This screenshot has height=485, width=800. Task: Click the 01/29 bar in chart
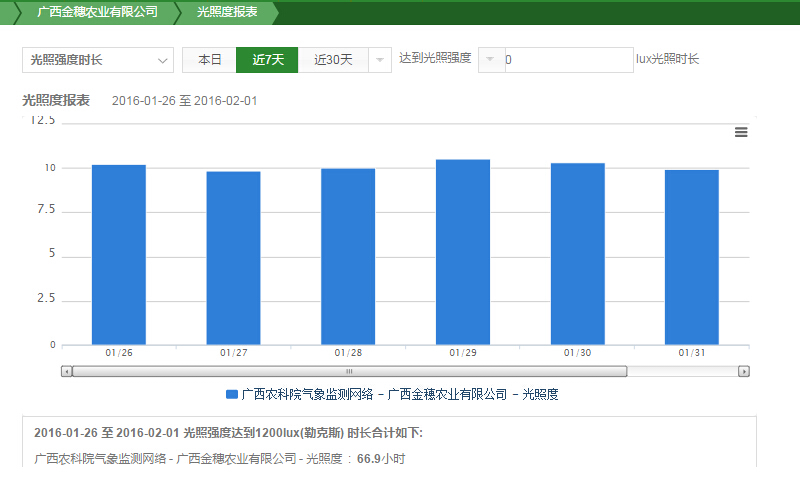point(463,252)
